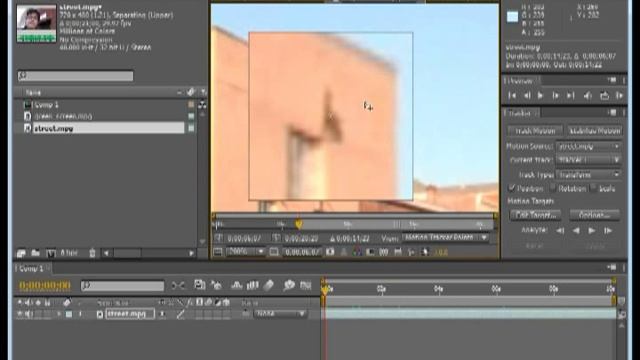Viewport: 640px width, 360px height.
Task: Click the layer viewer time marker
Action: 299,224
